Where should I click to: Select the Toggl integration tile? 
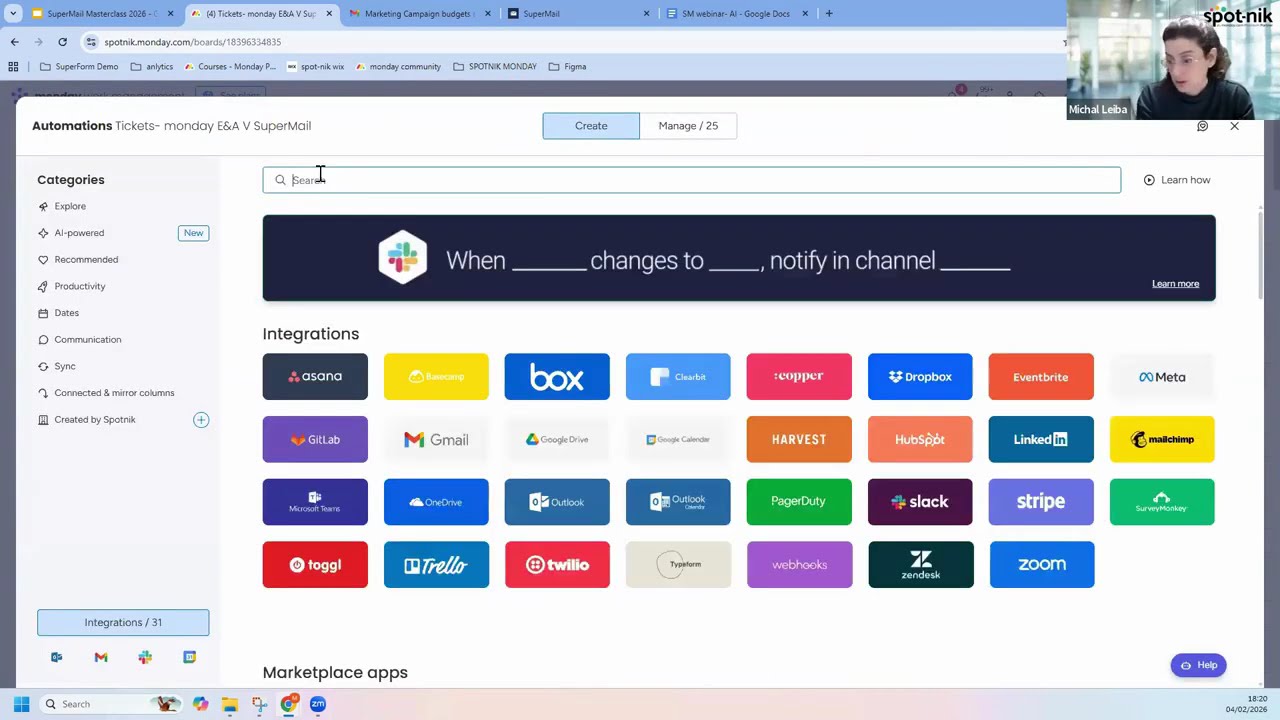[x=315, y=564]
